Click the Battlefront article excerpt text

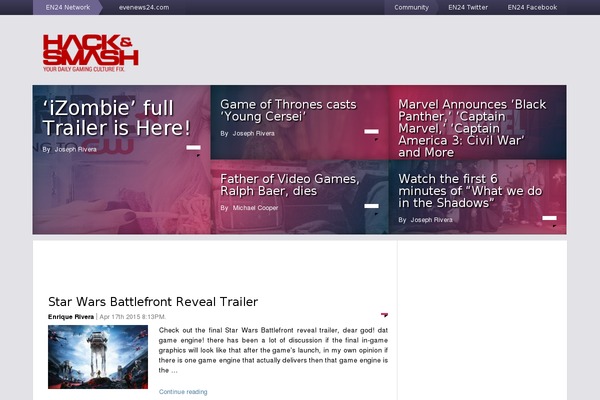(x=273, y=350)
